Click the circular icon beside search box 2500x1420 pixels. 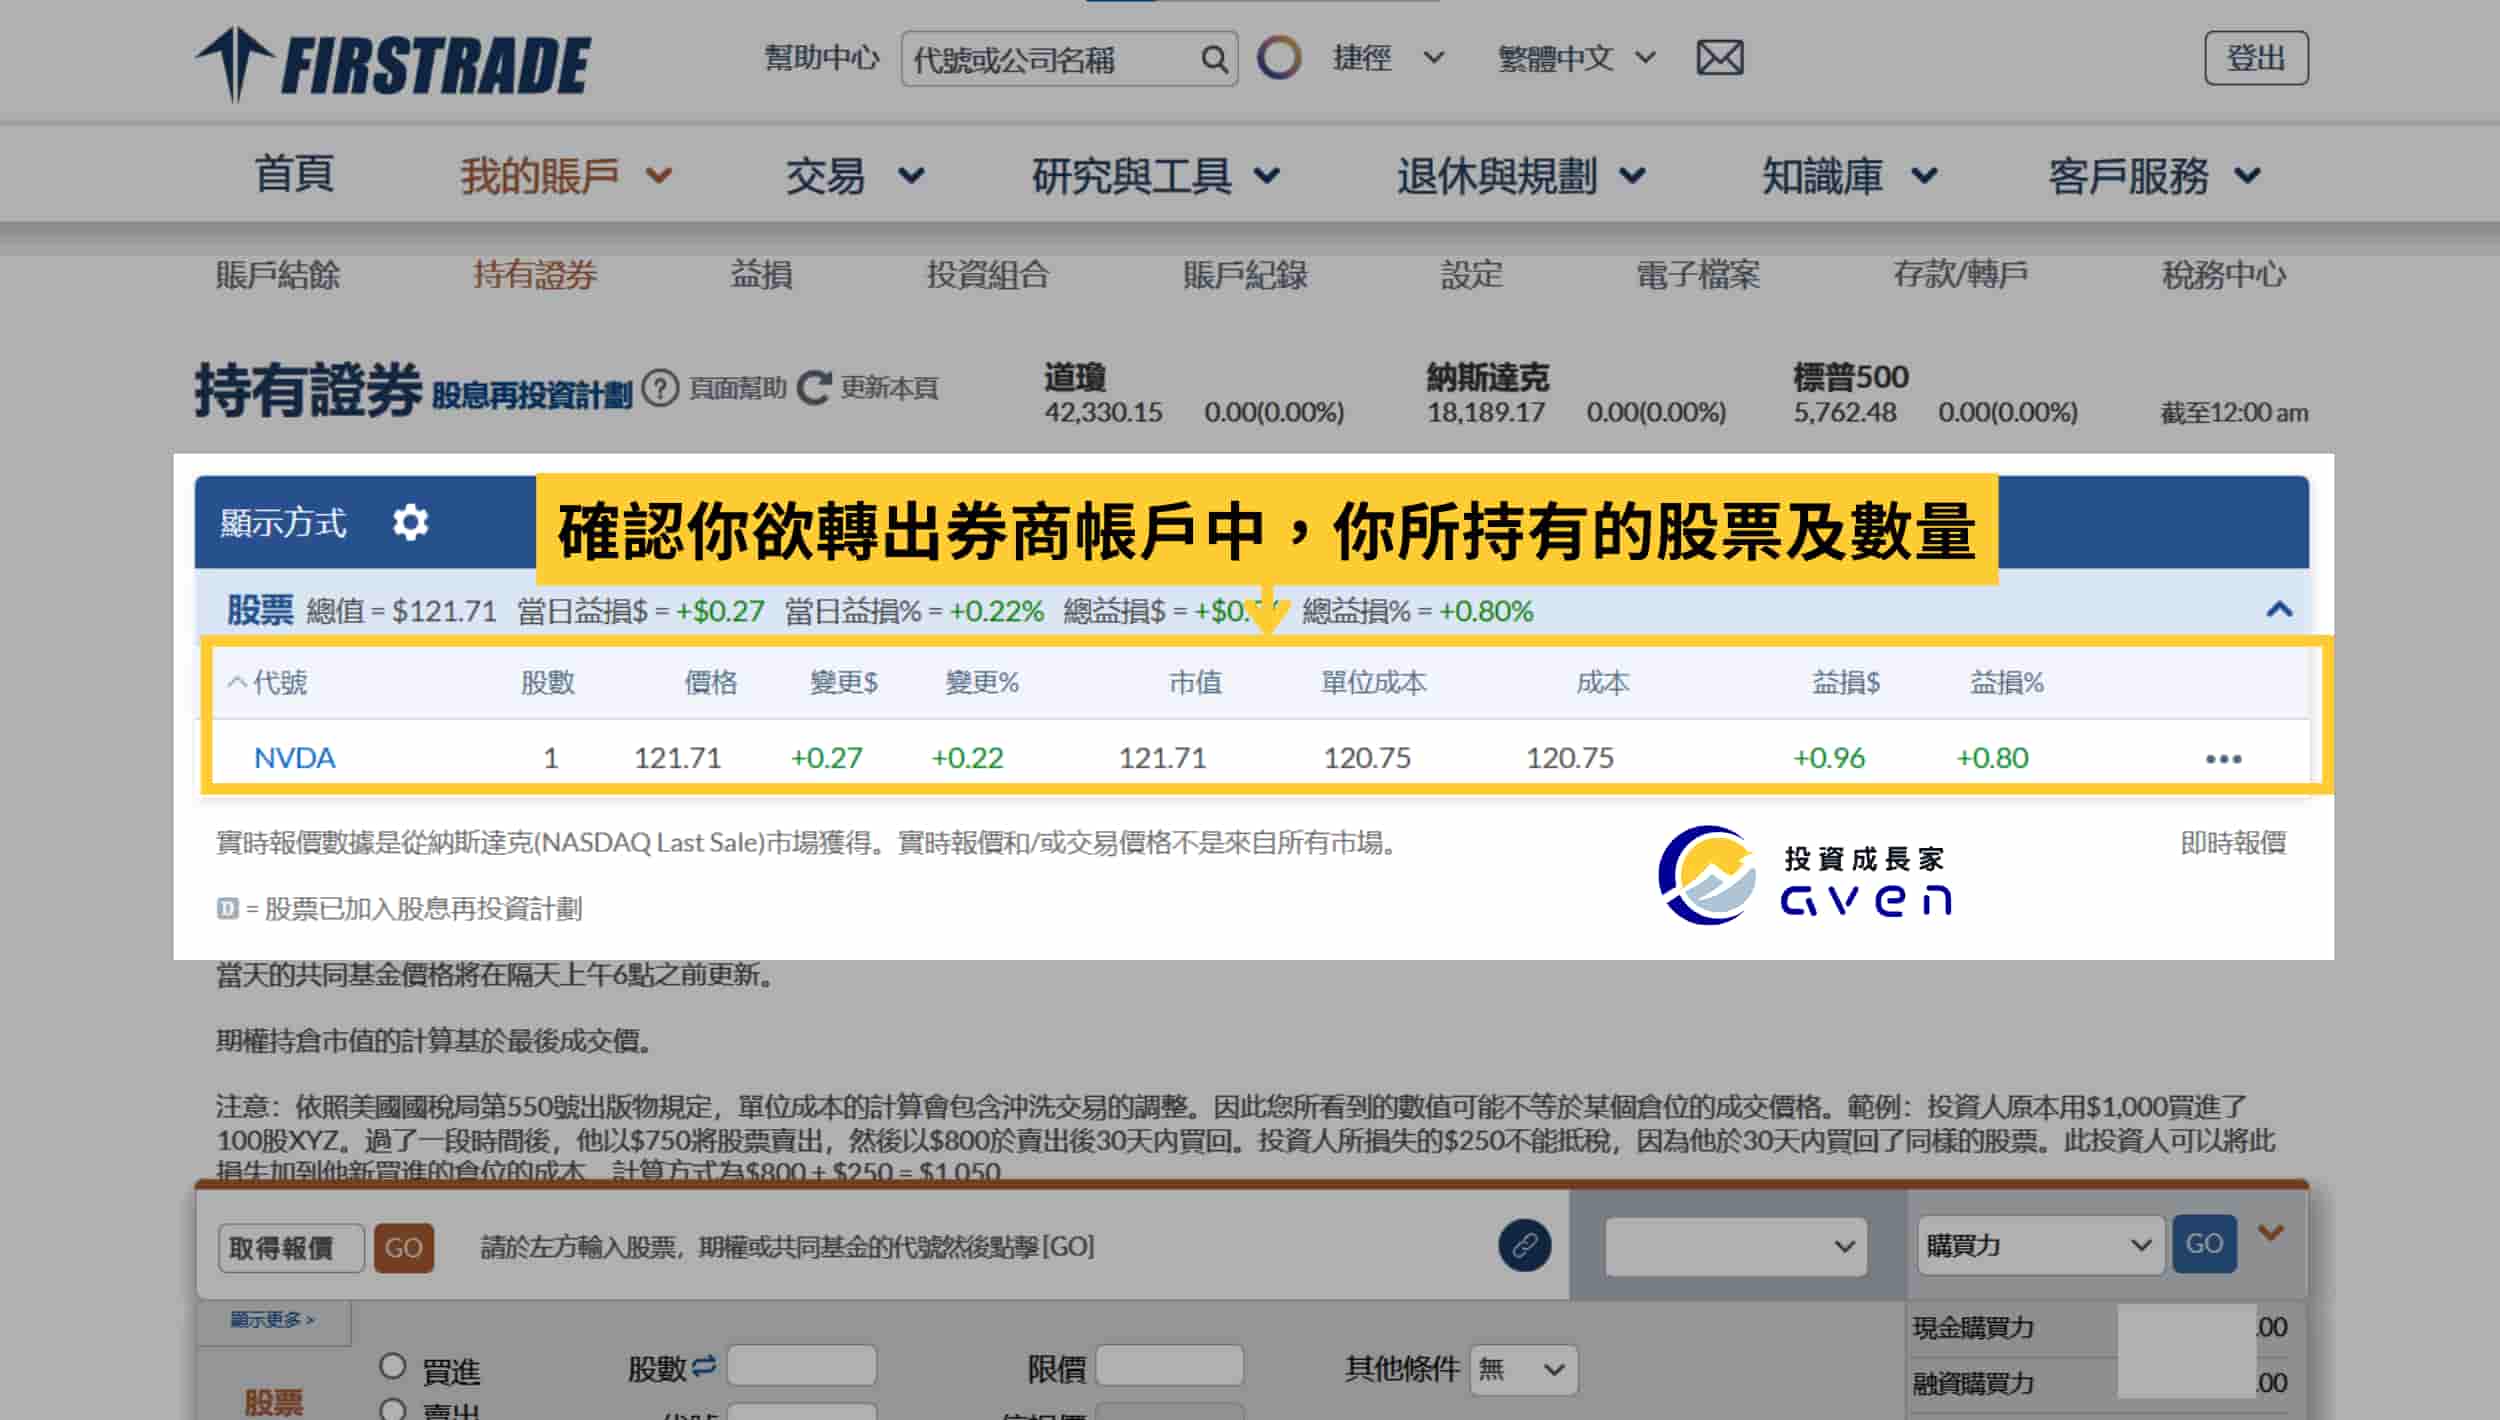[1281, 58]
